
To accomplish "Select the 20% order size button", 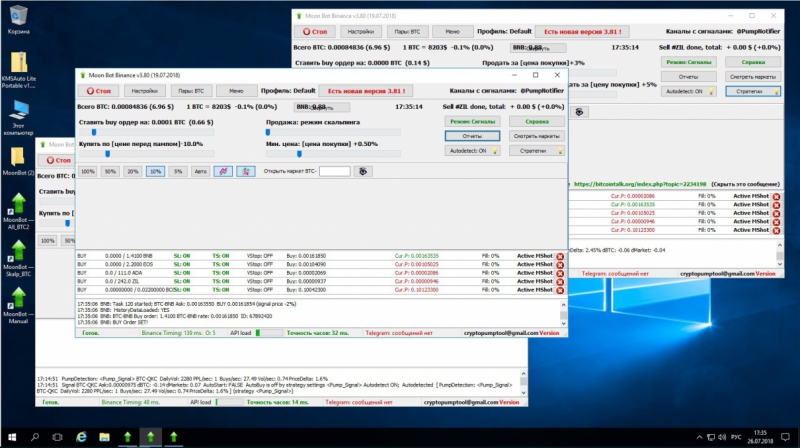I will (133, 171).
